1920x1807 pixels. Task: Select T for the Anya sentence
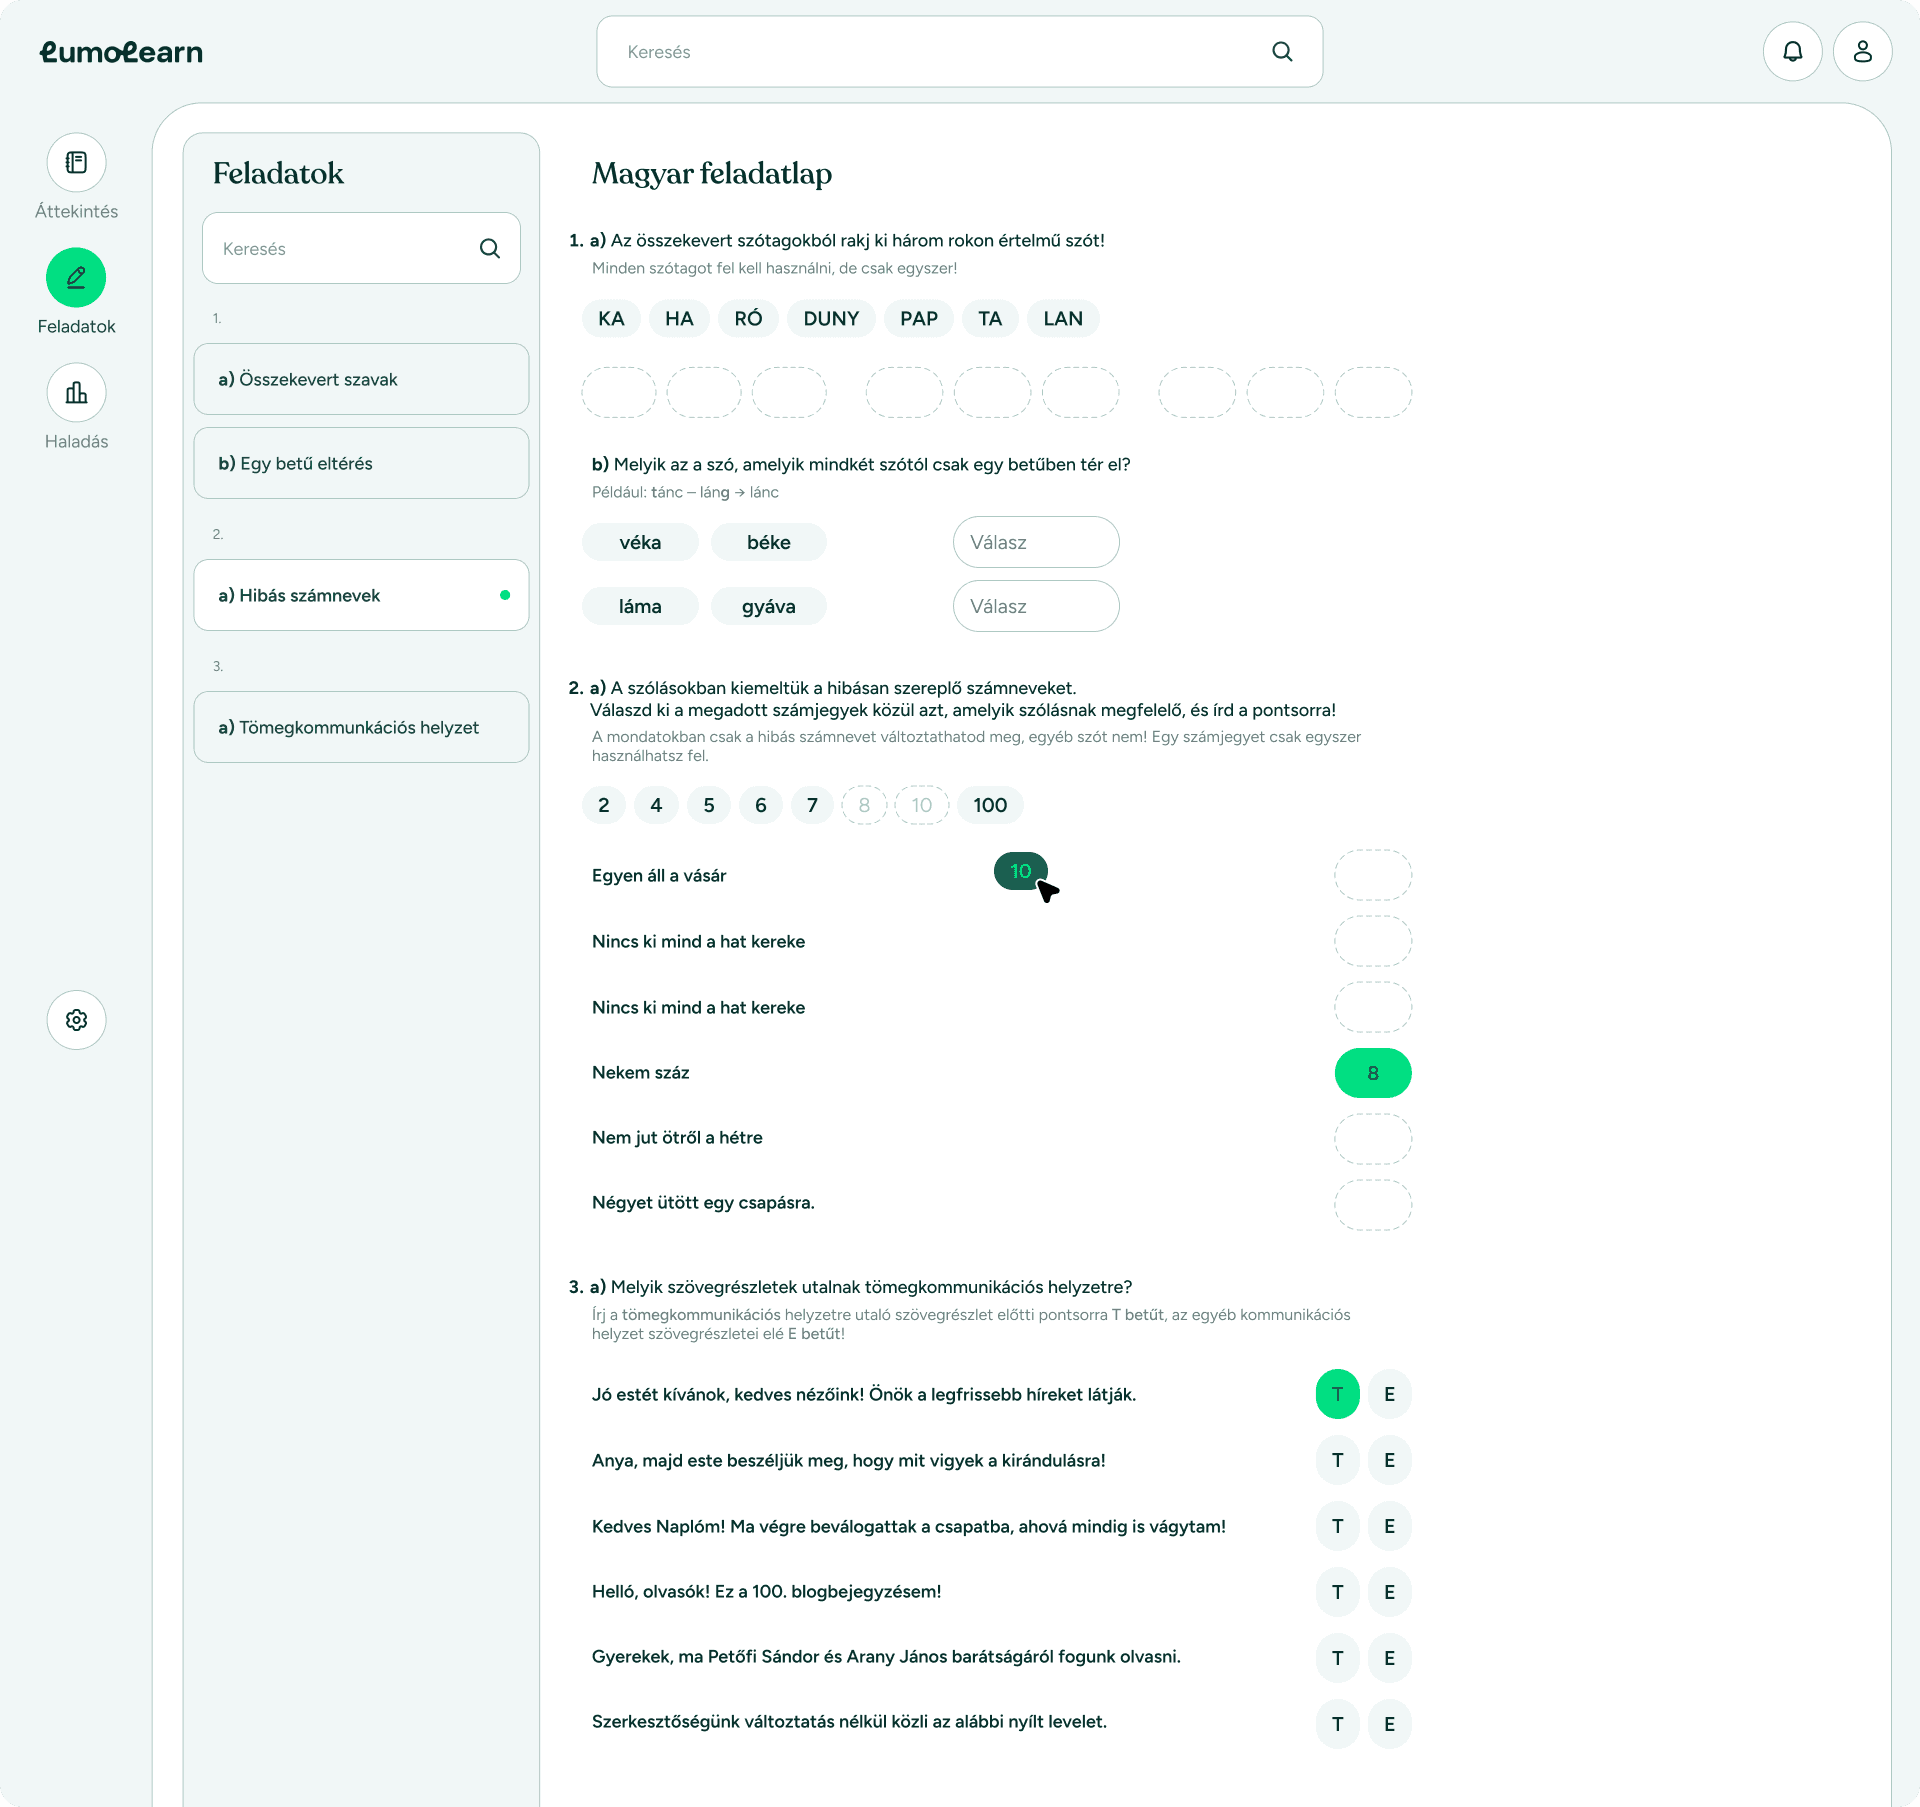click(1337, 1460)
